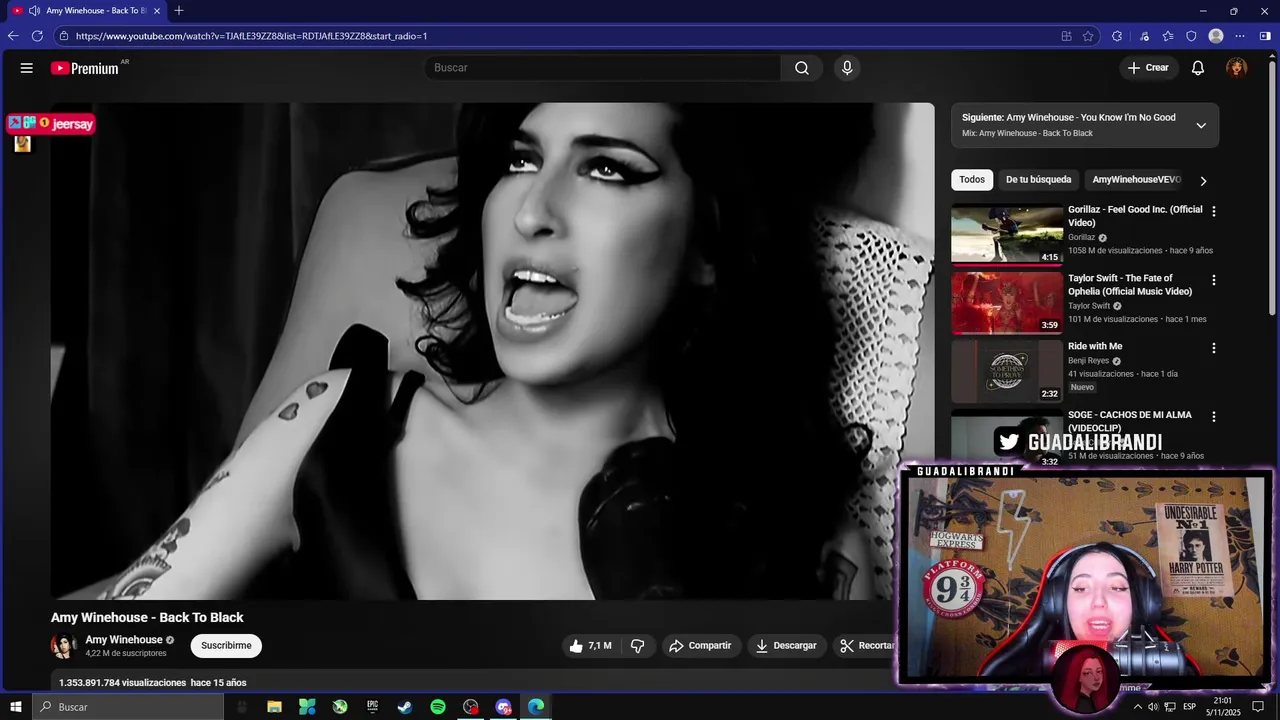
Task: Open the Benji Reyes channel link
Action: tap(1088, 361)
